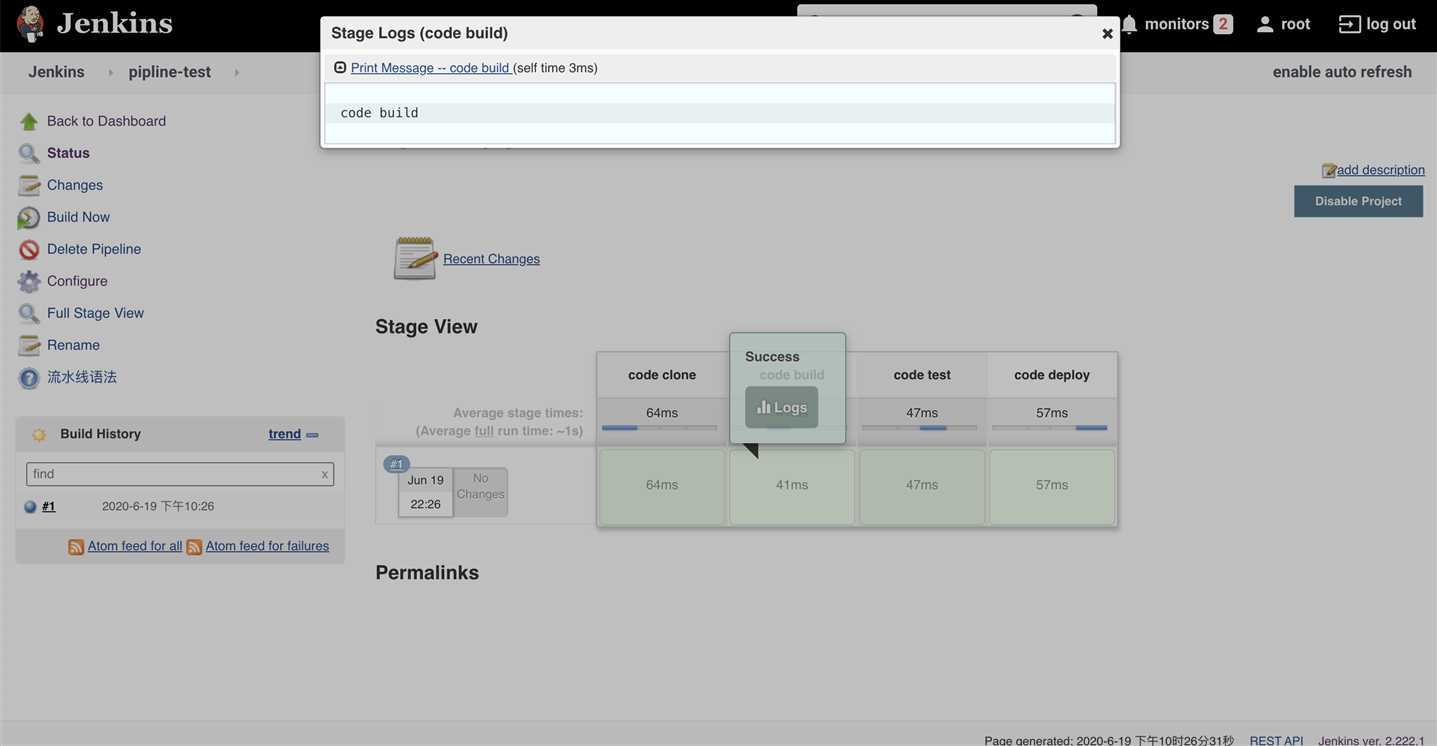Image resolution: width=1437 pixels, height=746 pixels.
Task: Select Delete Pipeline
Action: click(x=94, y=249)
